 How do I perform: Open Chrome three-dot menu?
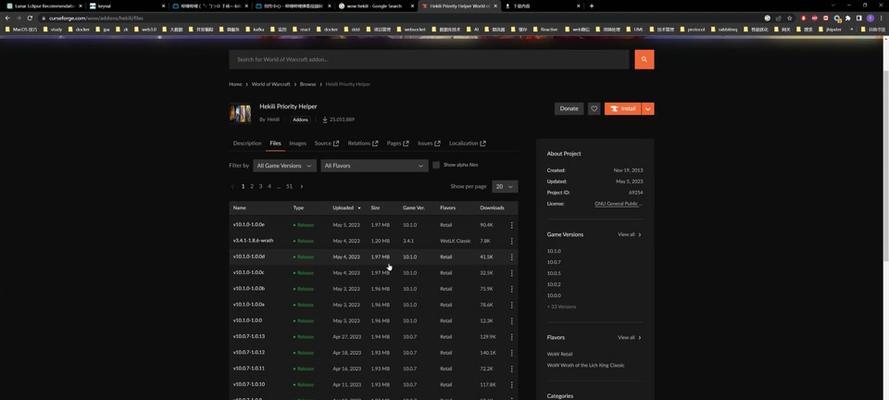pyautogui.click(x=881, y=18)
